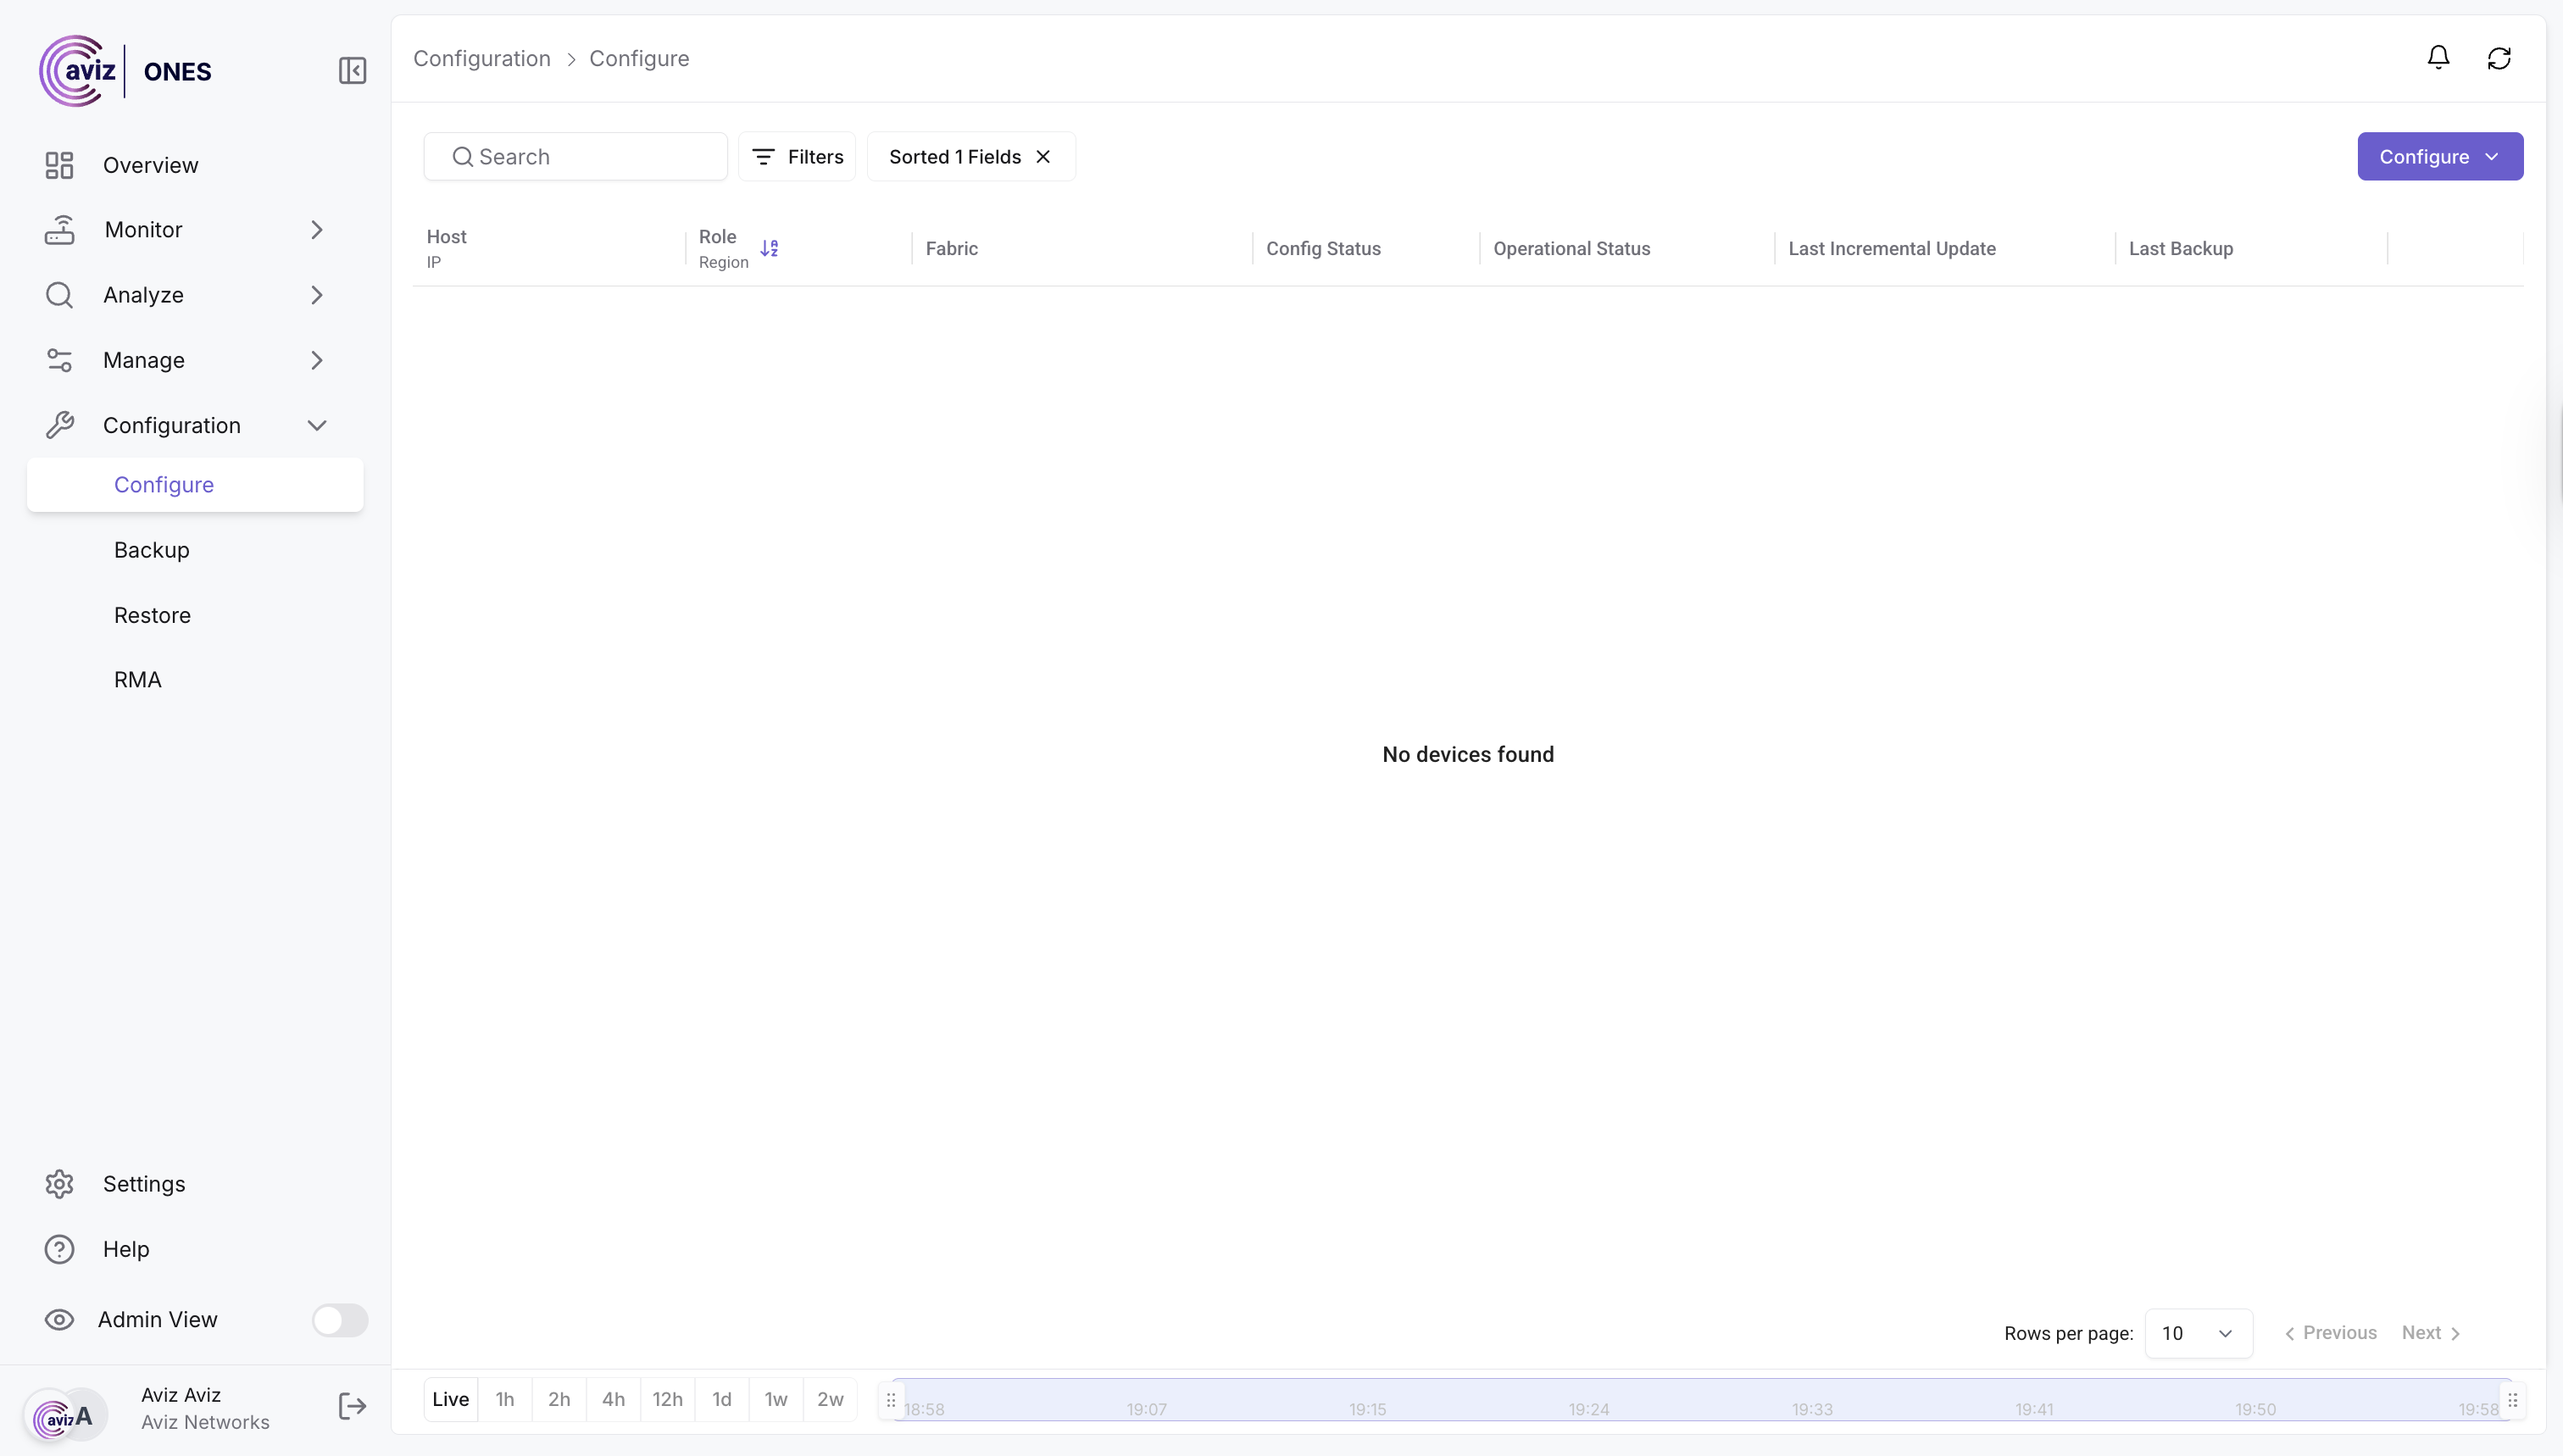This screenshot has height=1456, width=2563.
Task: Open the Filters button
Action: coord(797,157)
